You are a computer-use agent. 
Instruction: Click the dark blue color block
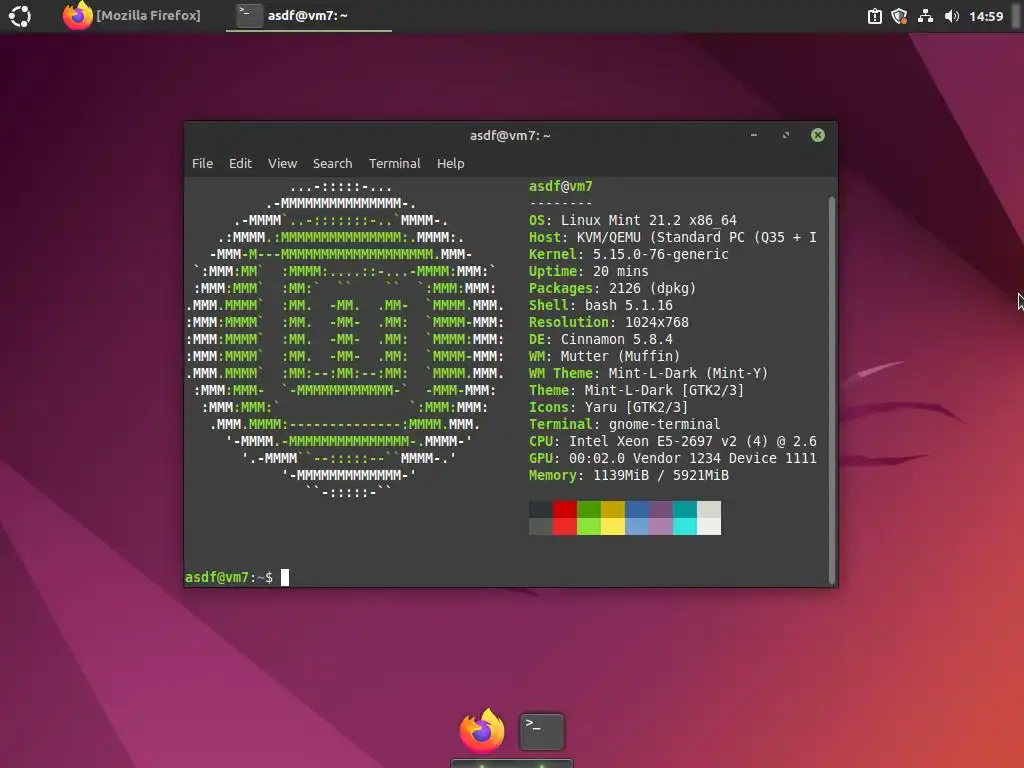tap(637, 509)
